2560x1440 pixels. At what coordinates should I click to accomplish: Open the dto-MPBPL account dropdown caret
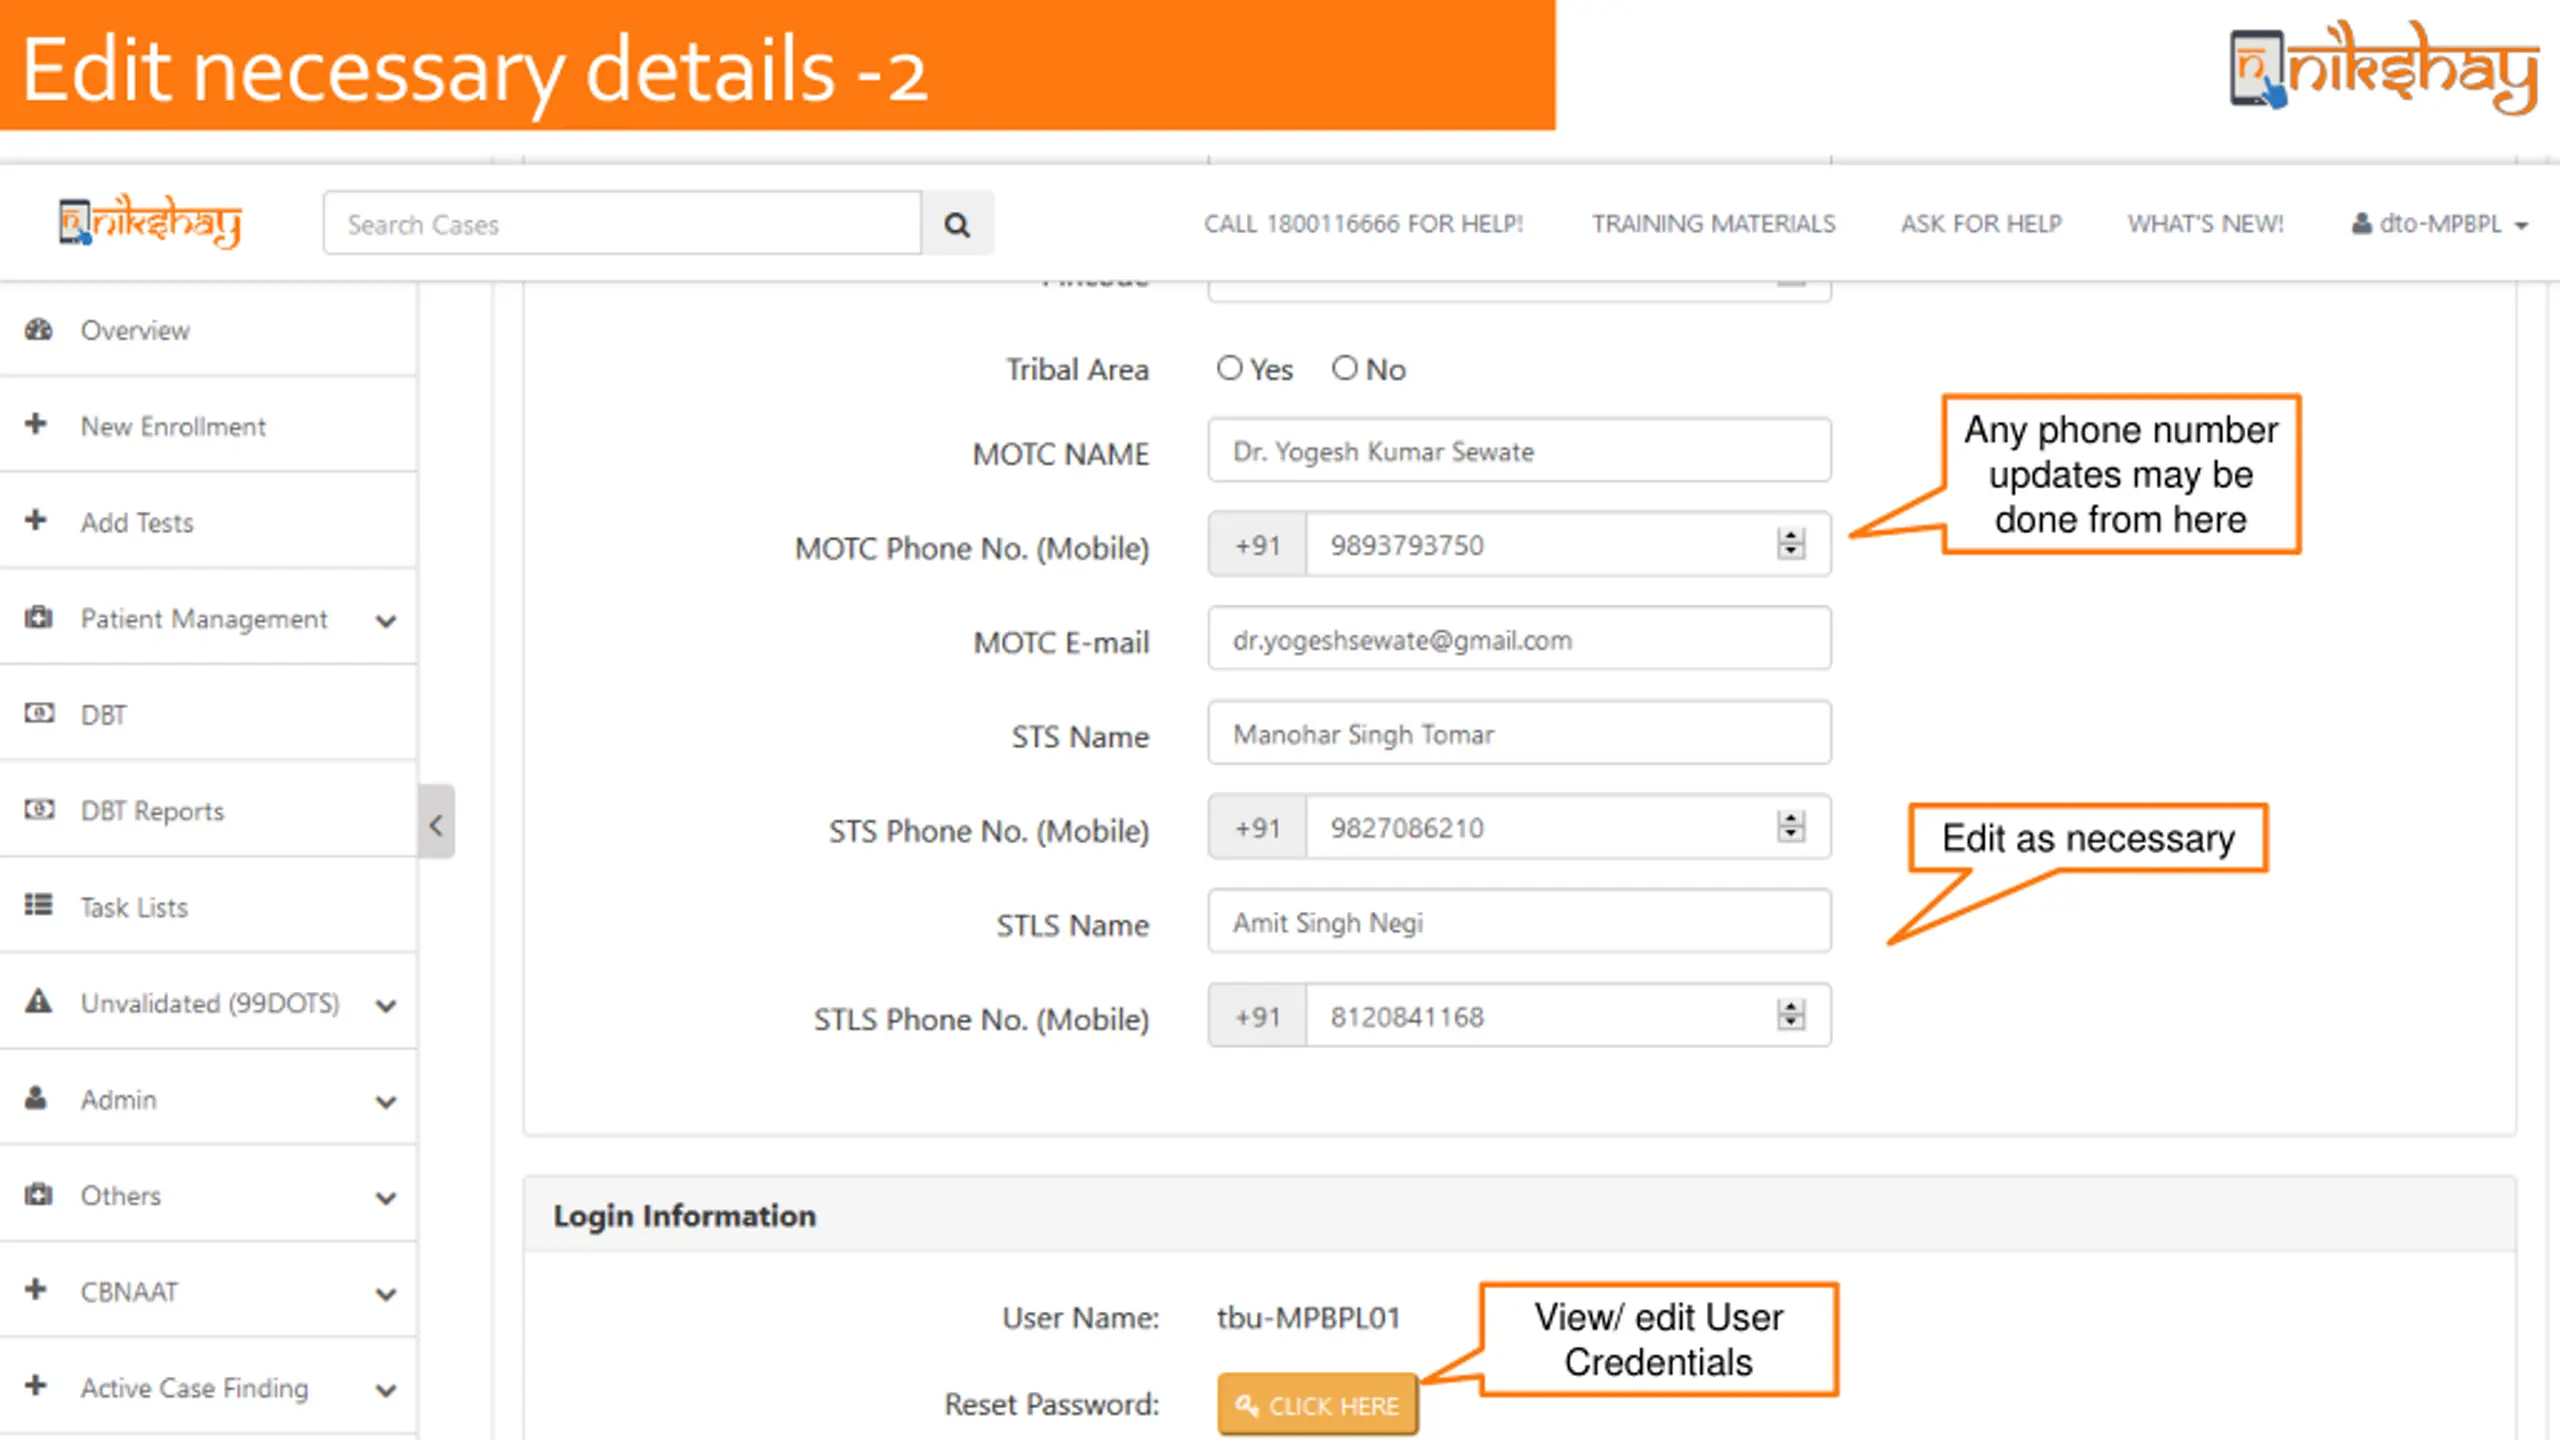click(2521, 226)
